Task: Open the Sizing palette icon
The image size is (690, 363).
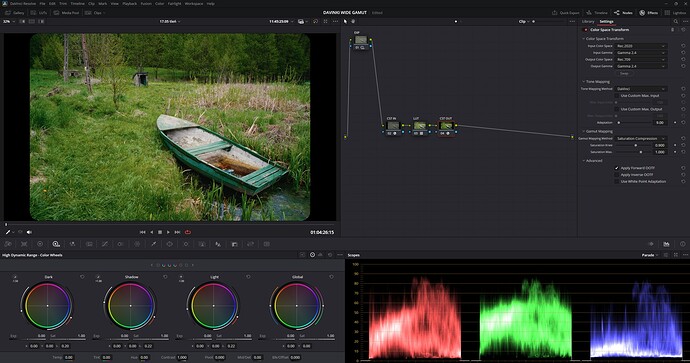Action: pos(250,244)
